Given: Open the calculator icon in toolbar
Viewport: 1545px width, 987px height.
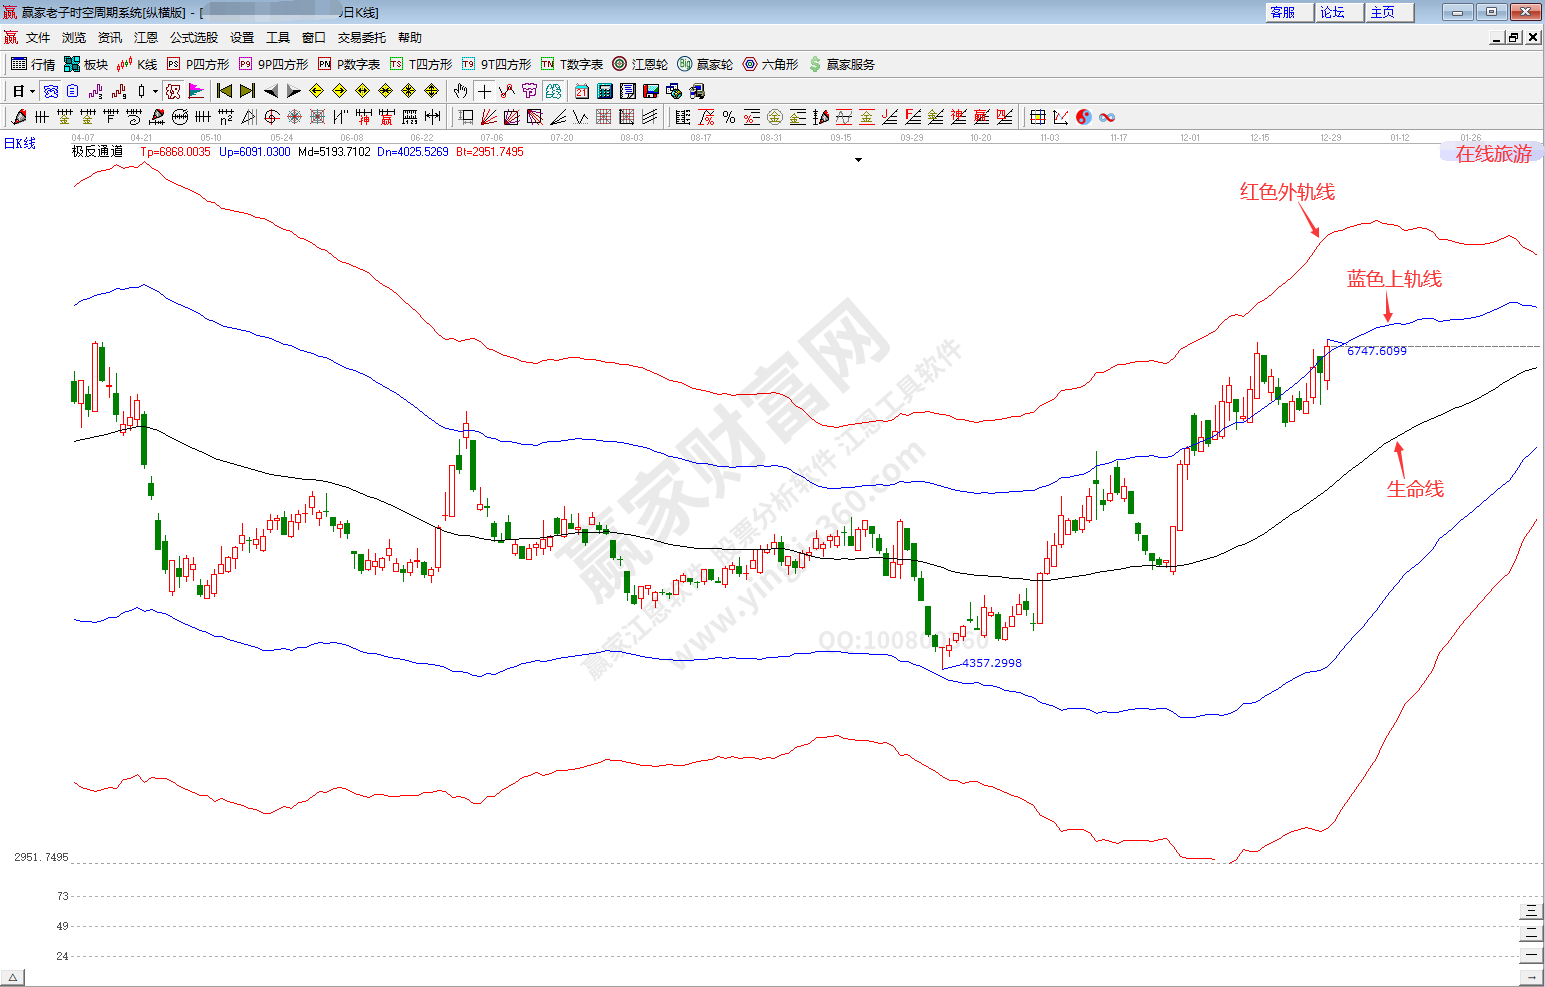Looking at the screenshot, I should point(605,91).
